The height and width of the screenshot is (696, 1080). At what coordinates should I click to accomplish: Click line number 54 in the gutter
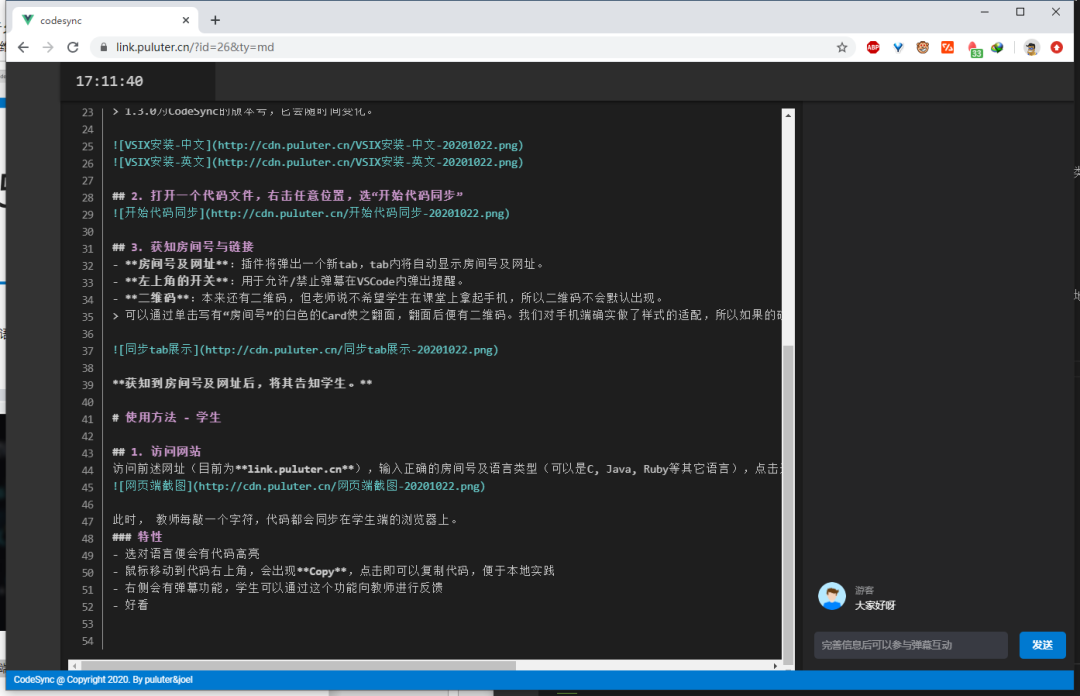(87, 642)
